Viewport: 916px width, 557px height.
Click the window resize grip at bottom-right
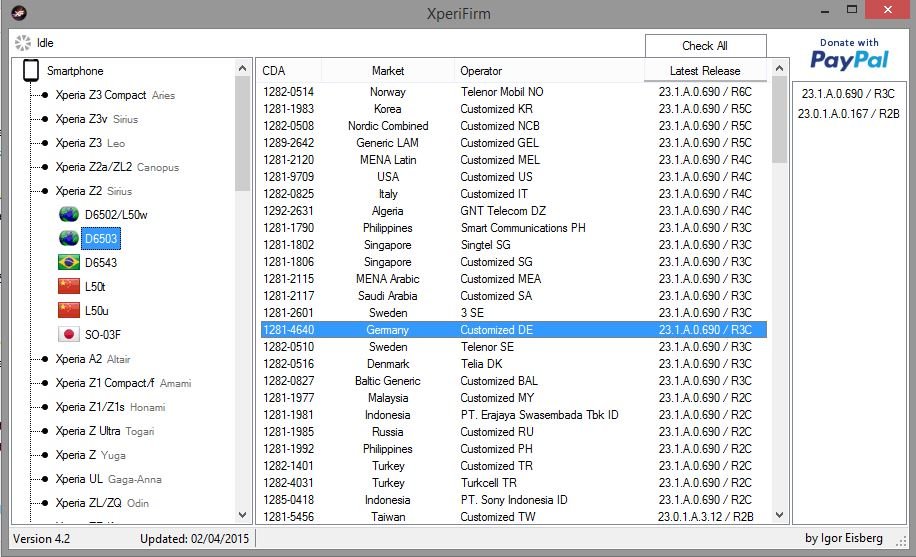[x=901, y=542]
